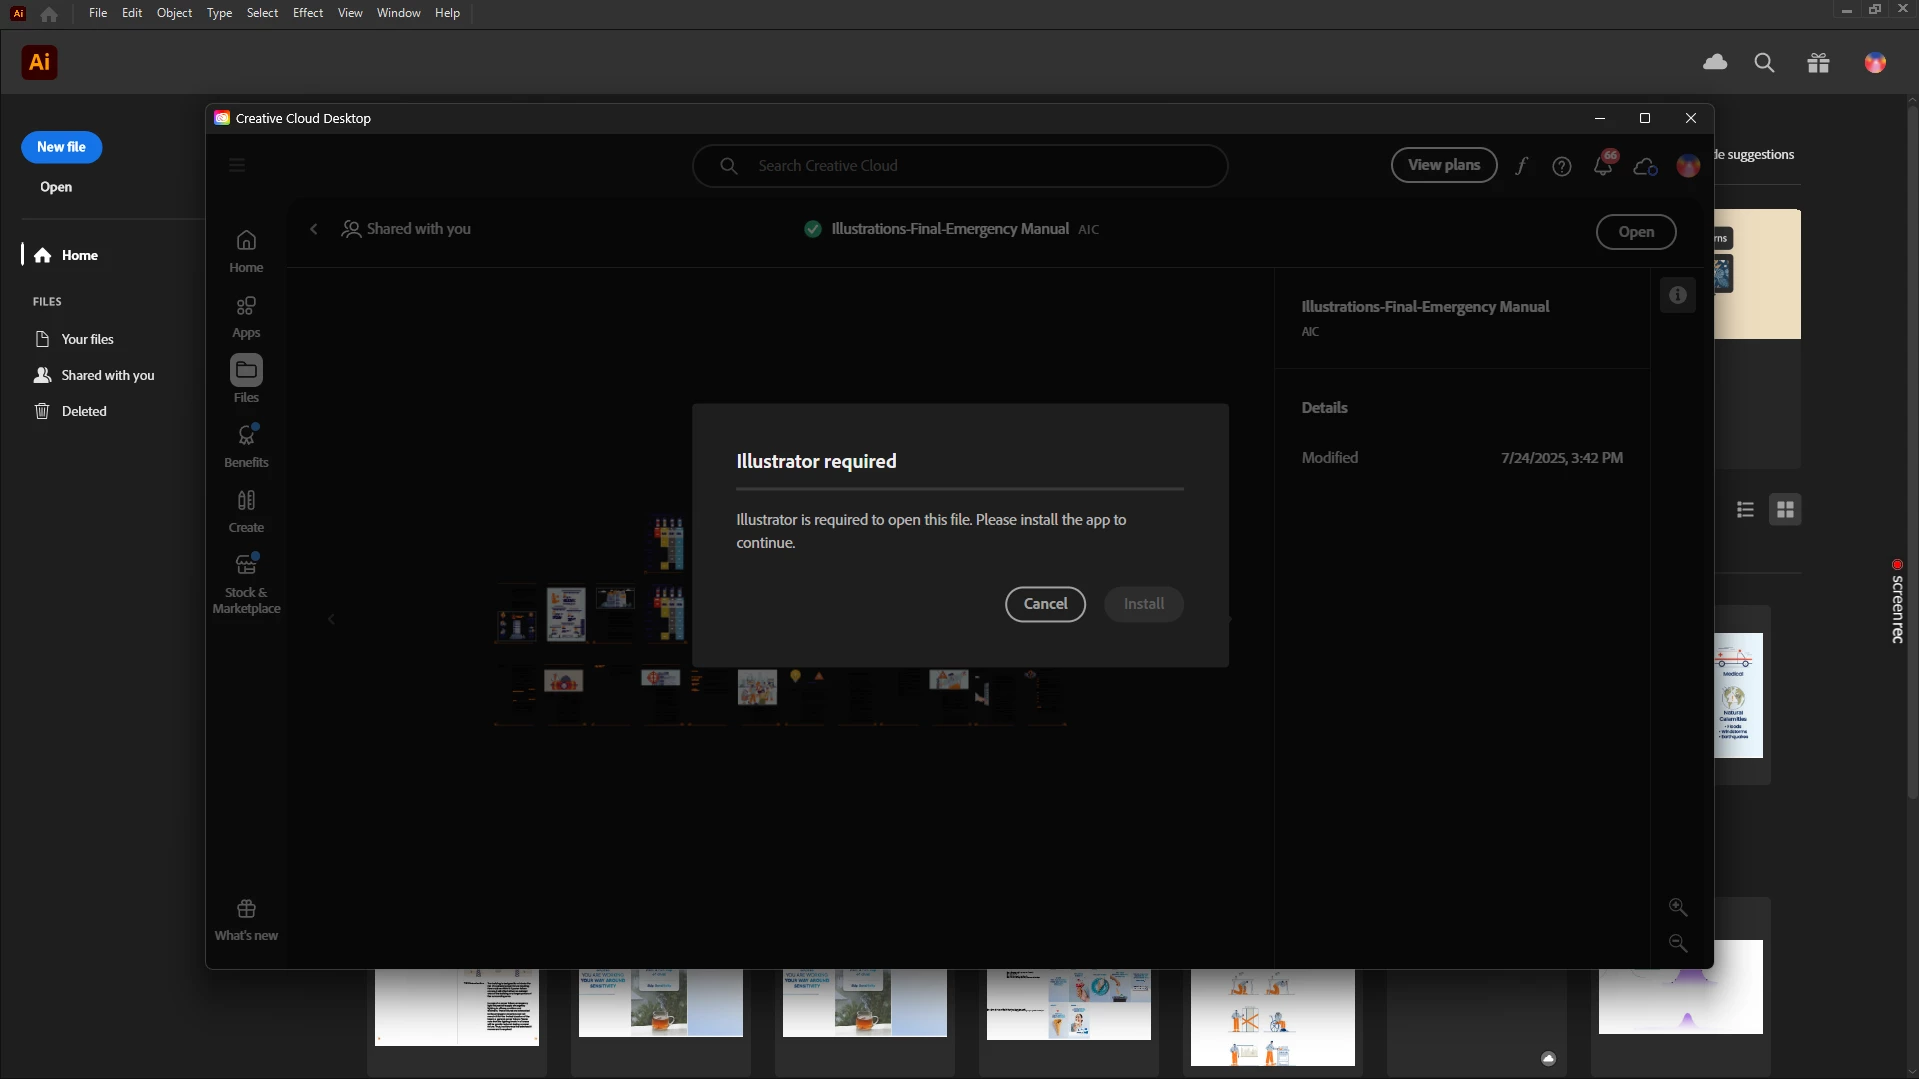Open Creative Cloud profile avatar
Screen dimensions: 1919x1079
tap(1688, 166)
